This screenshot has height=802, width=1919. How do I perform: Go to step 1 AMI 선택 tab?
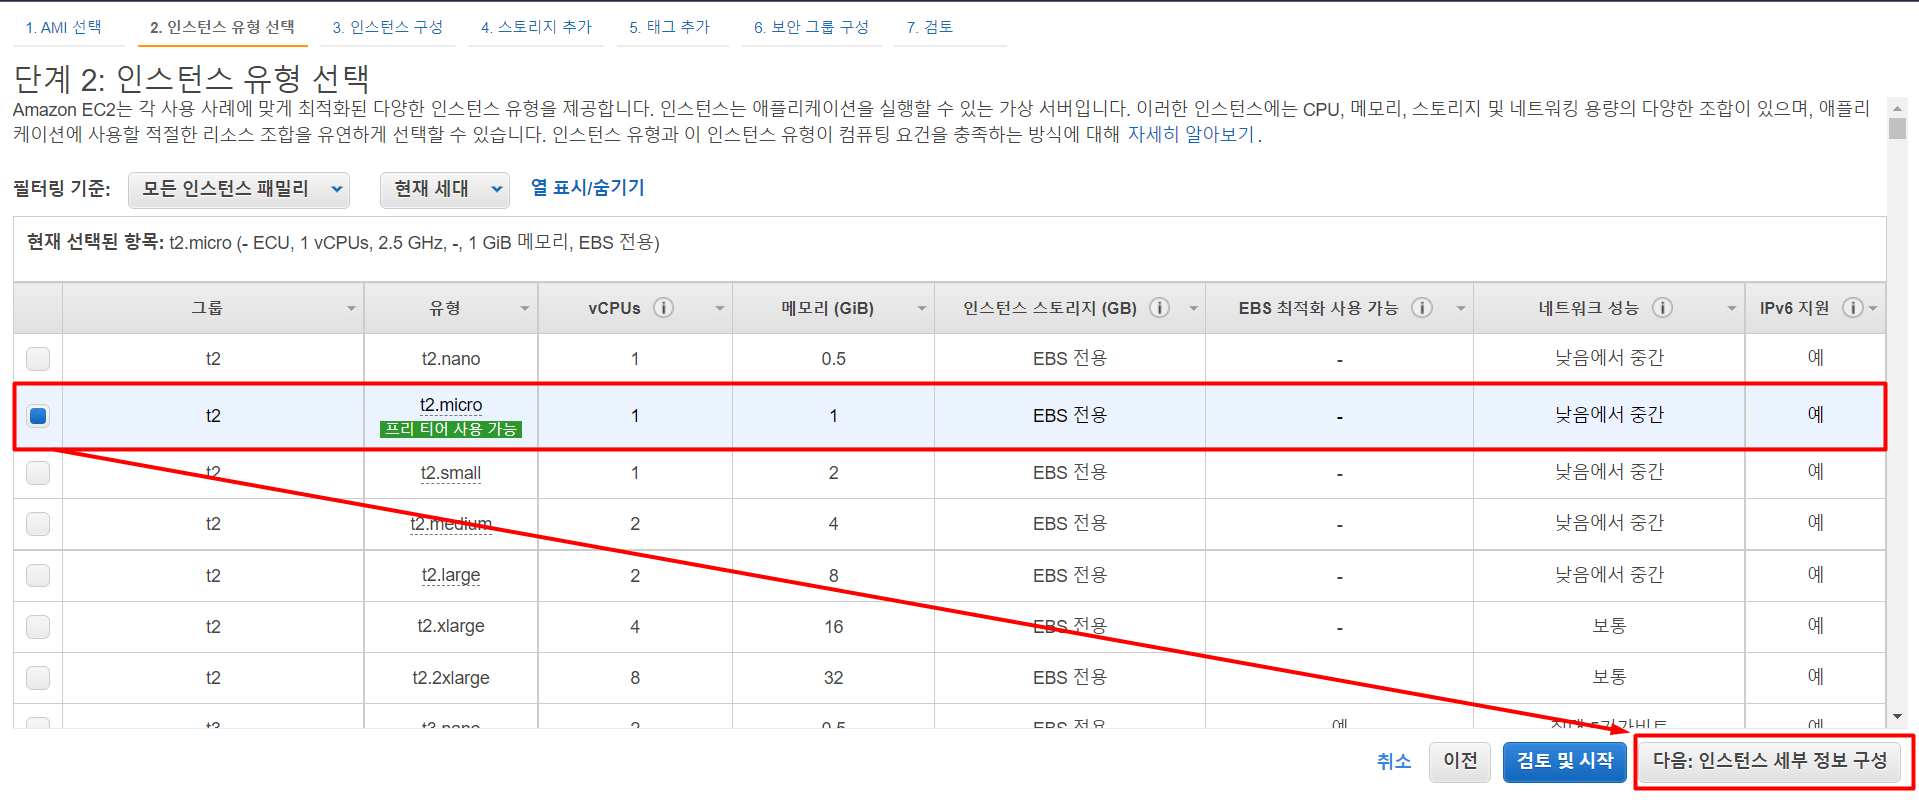pyautogui.click(x=64, y=27)
